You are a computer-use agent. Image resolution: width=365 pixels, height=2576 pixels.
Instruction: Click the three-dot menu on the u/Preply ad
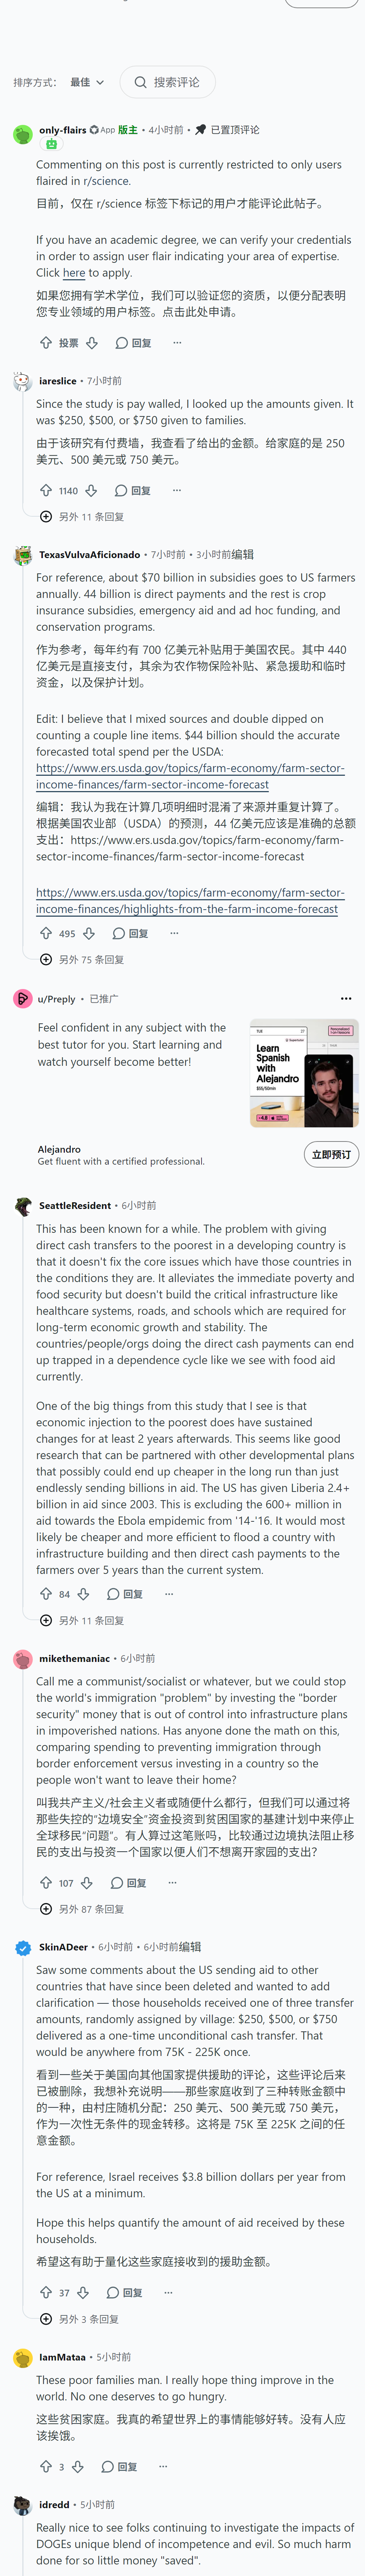click(x=346, y=998)
